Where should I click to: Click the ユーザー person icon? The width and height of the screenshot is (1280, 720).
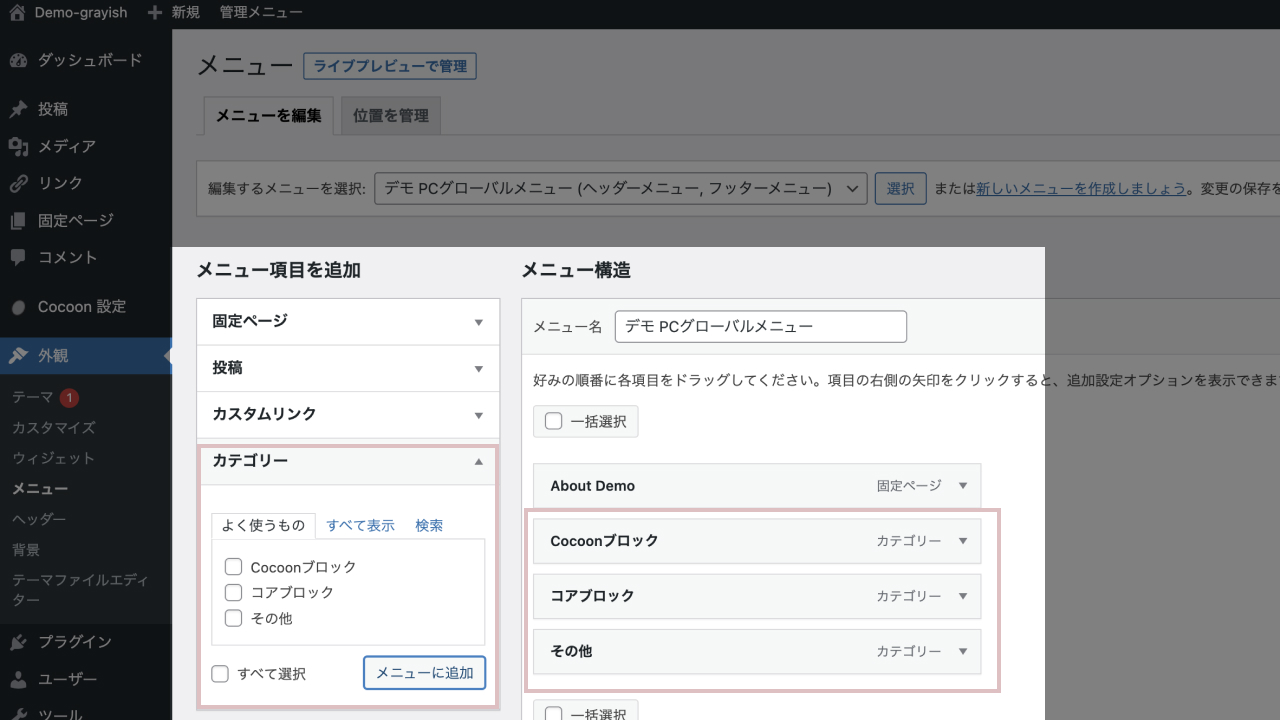[x=18, y=679]
